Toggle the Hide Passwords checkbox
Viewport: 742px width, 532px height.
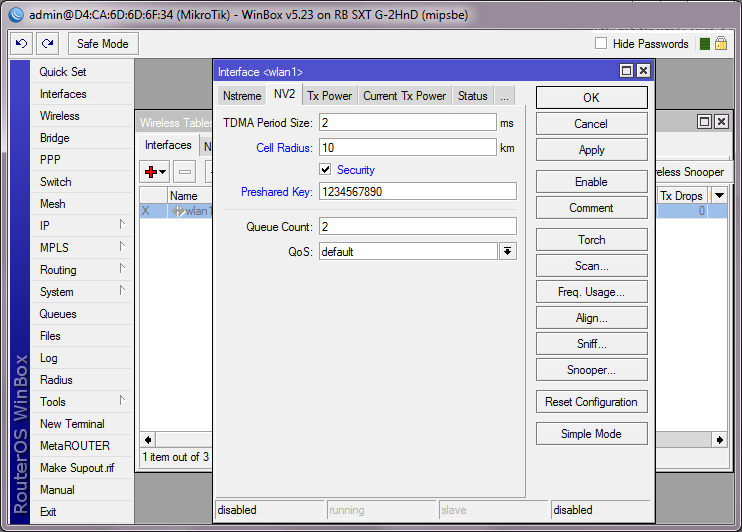click(601, 44)
